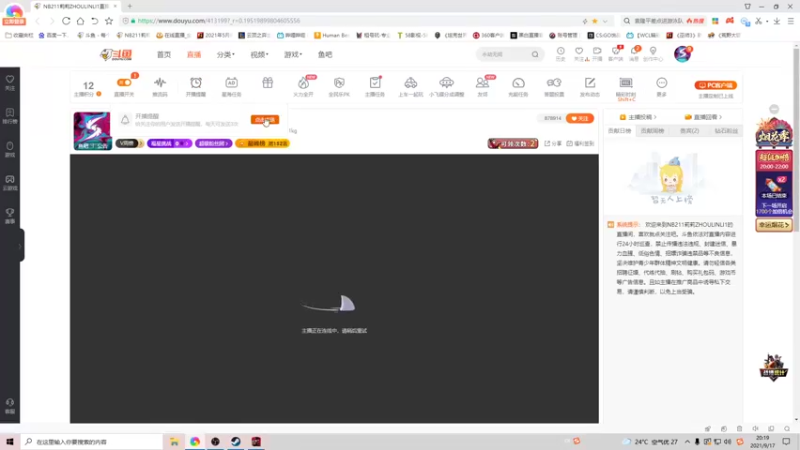Expand the purple 福星挑战 badge
800x450 pixels.
[169, 144]
